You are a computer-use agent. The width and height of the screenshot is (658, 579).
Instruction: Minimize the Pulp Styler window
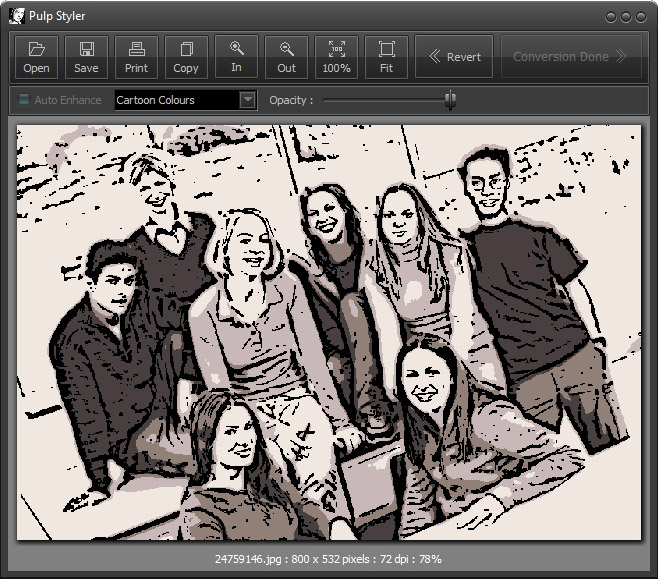pyautogui.click(x=612, y=17)
